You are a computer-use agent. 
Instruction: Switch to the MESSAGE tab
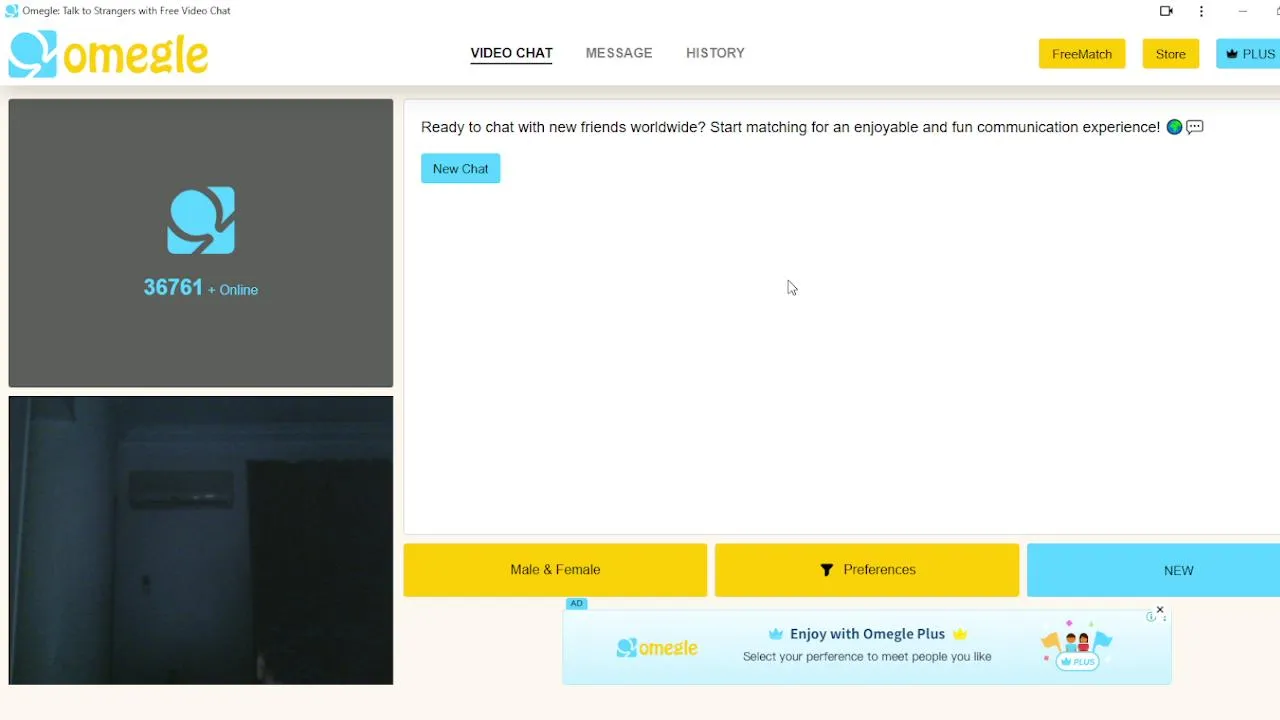pyautogui.click(x=619, y=53)
